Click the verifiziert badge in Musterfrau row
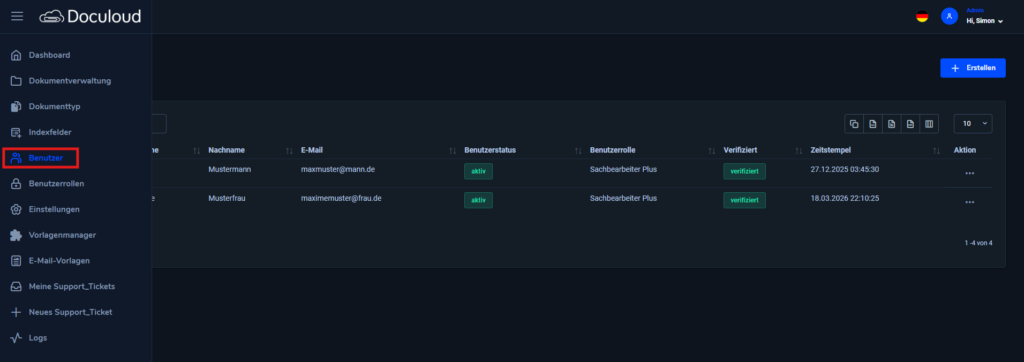The image size is (1024, 362). click(x=744, y=200)
